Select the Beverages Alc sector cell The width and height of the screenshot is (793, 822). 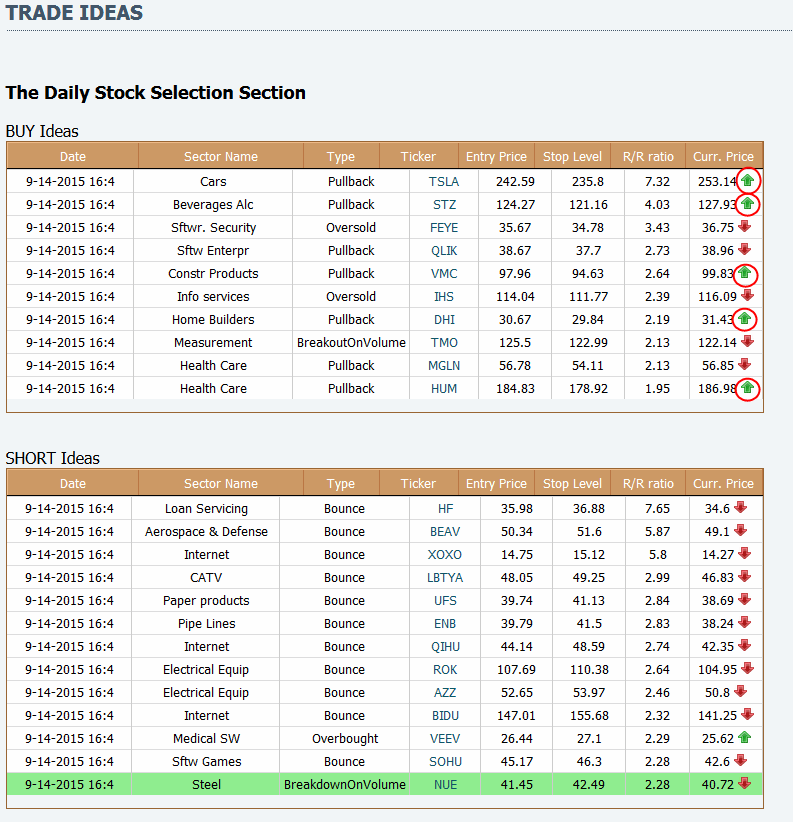213,204
